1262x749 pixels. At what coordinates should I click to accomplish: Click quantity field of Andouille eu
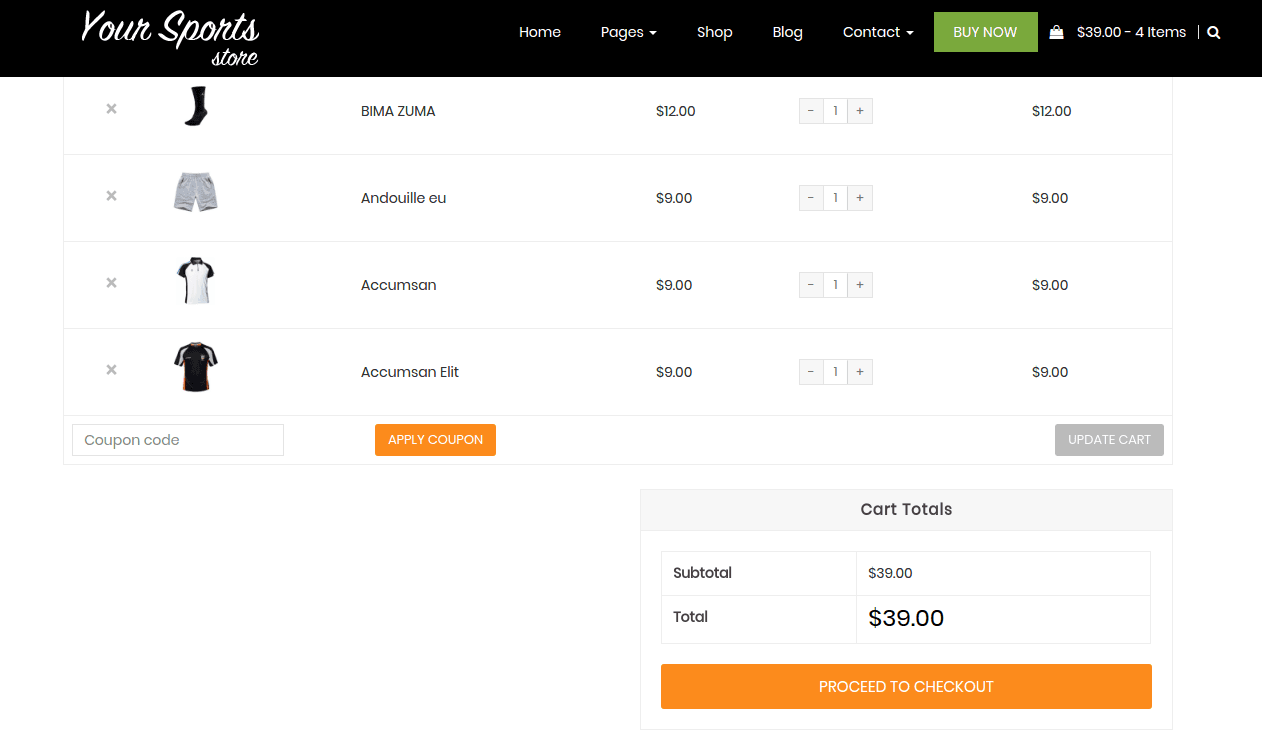(836, 198)
